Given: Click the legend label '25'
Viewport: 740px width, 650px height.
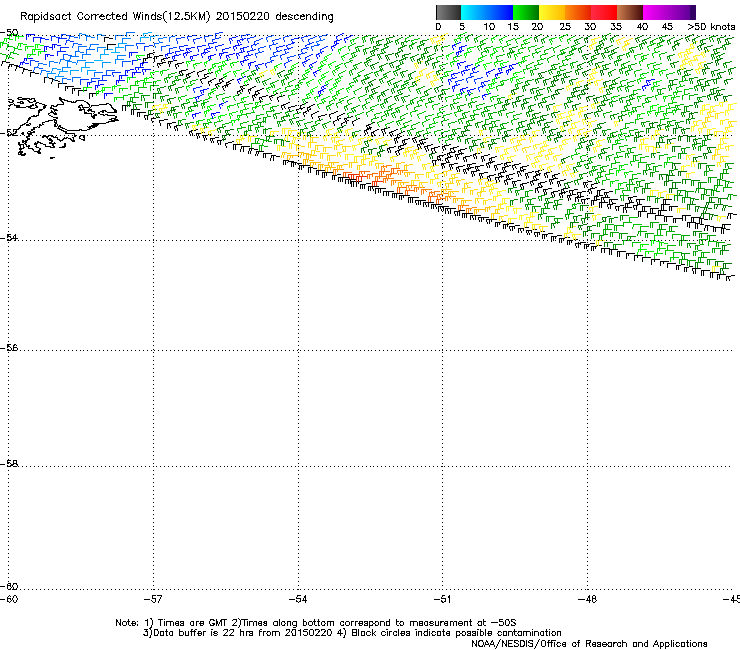Looking at the screenshot, I should (565, 27).
